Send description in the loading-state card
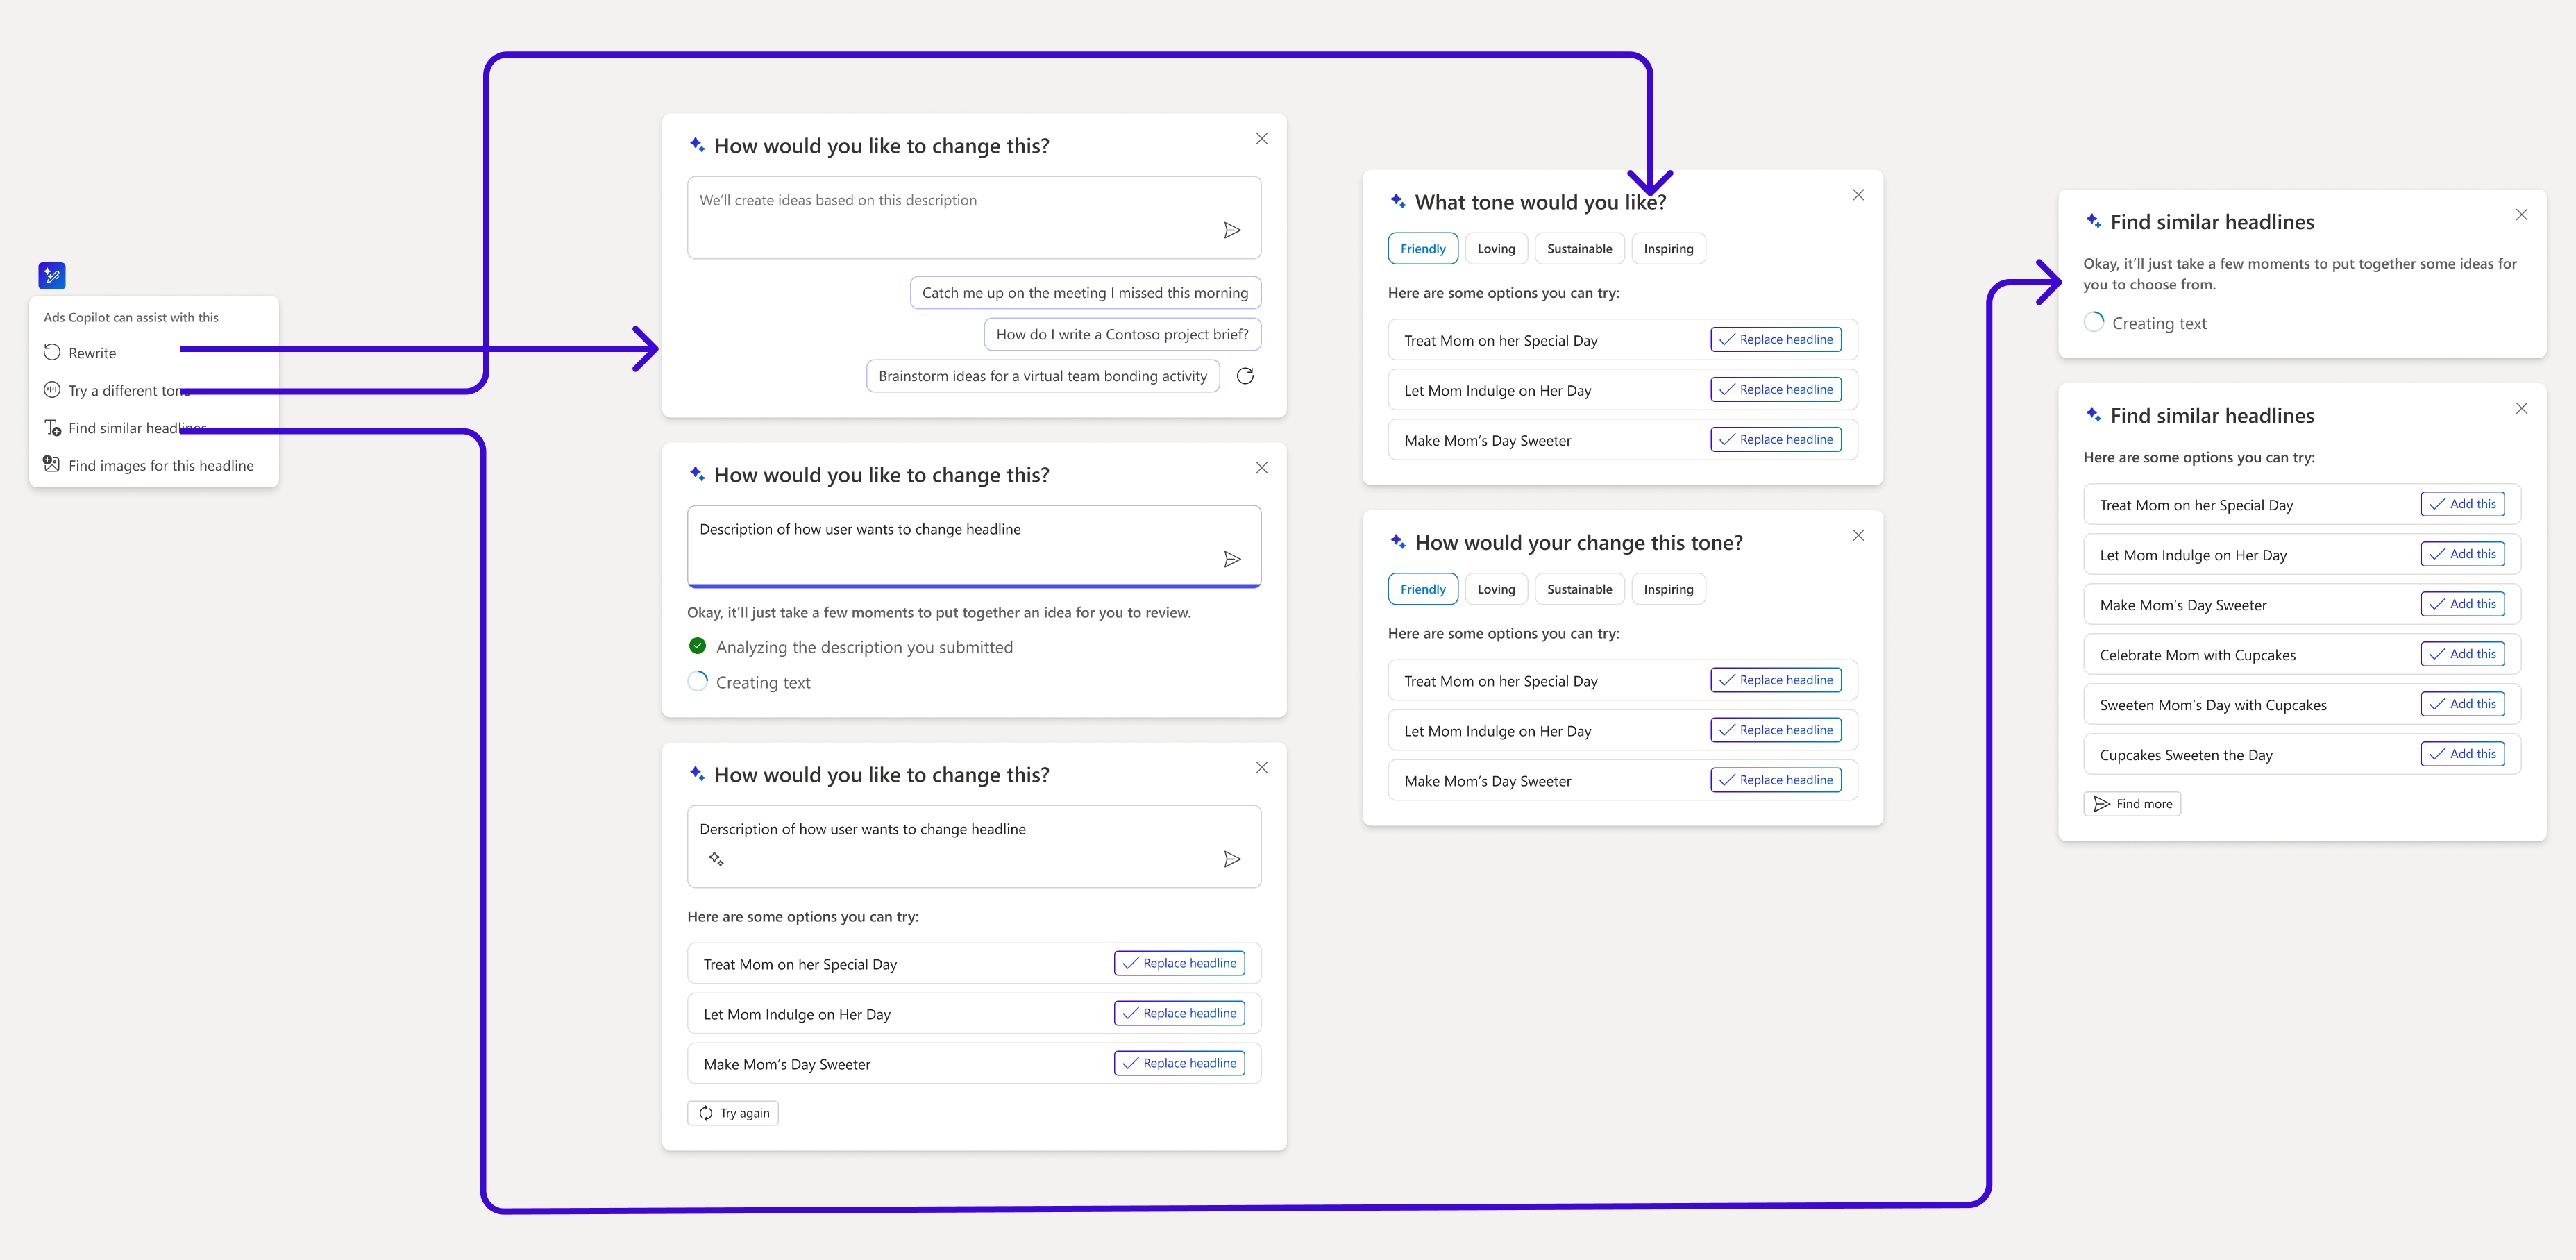The image size is (2576, 1260). tap(1232, 559)
